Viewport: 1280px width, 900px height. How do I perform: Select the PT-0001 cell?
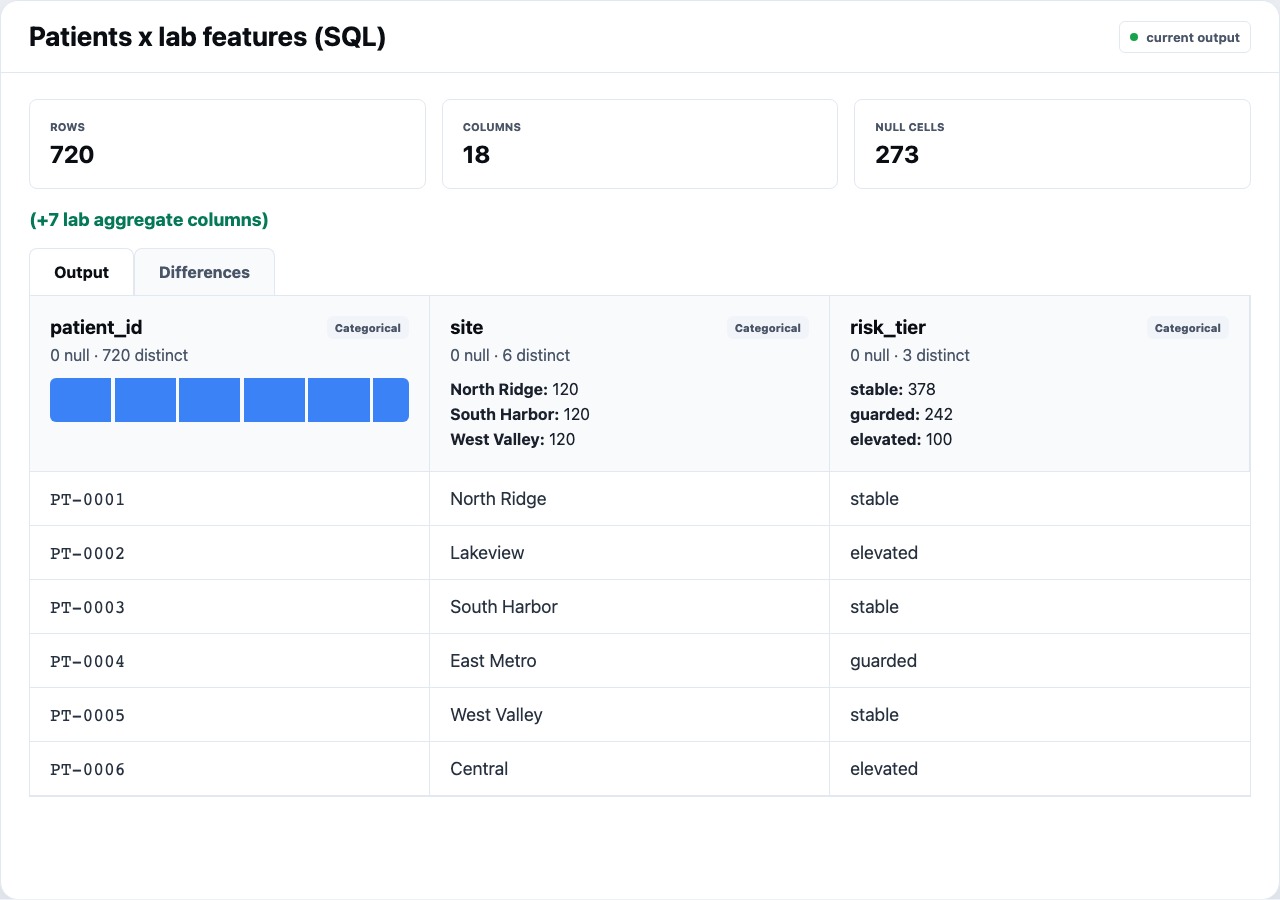tap(230, 499)
